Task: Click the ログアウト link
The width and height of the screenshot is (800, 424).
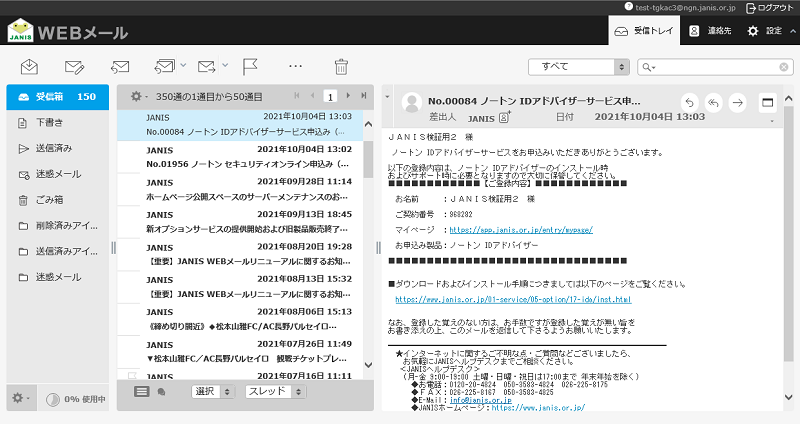Action: pyautogui.click(x=769, y=8)
